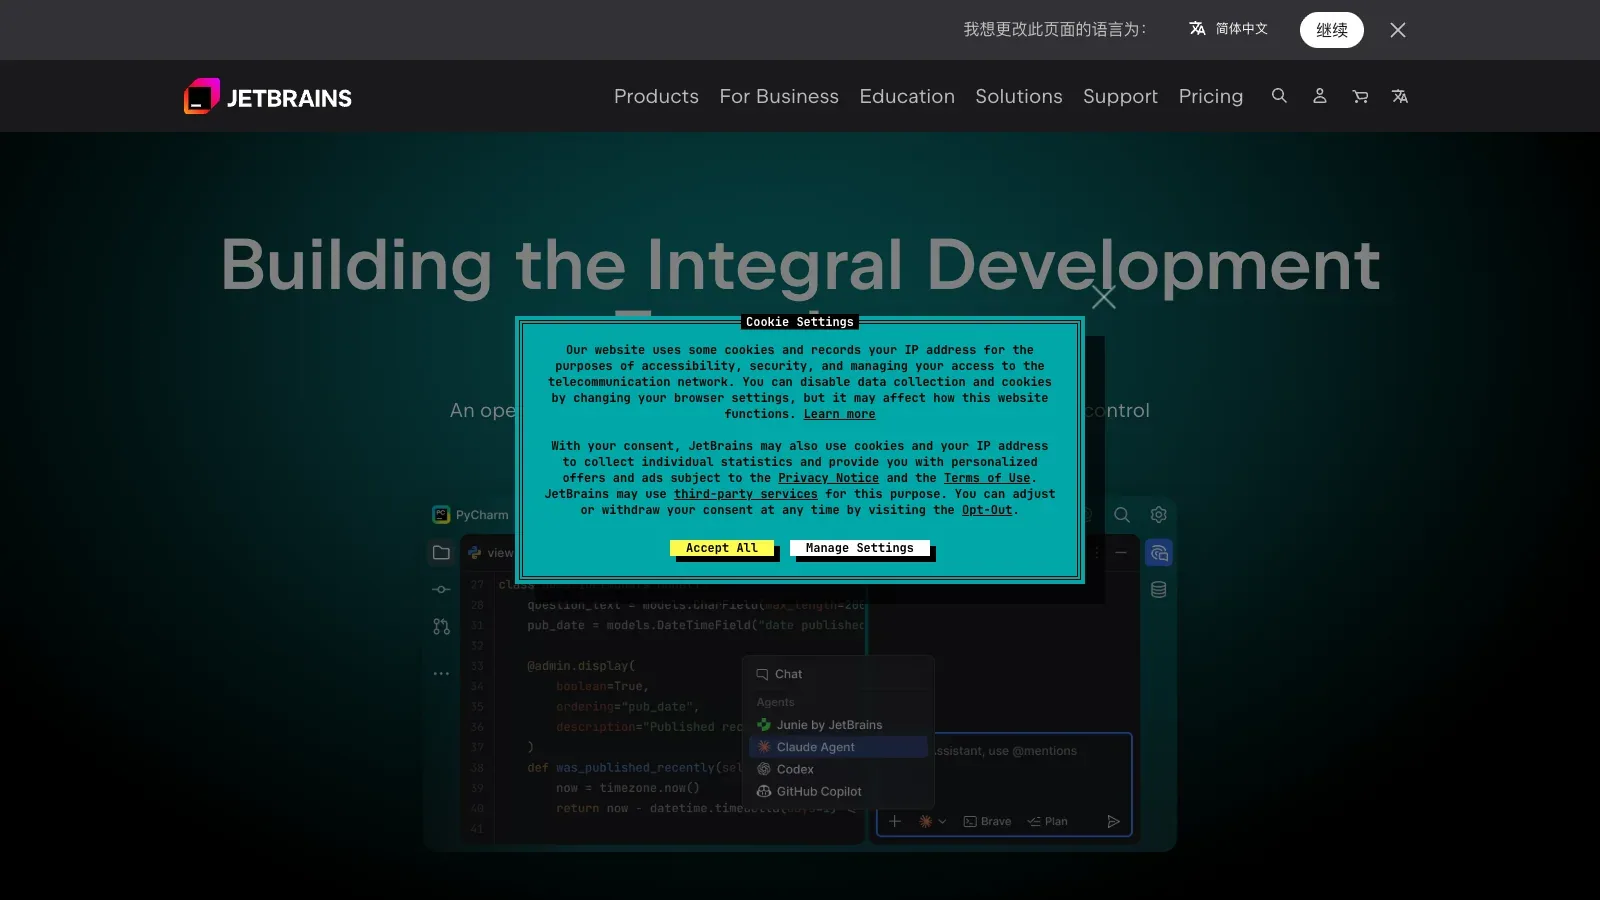1600x900 pixels.
Task: Open the Commit tool window icon
Action: tap(441, 590)
